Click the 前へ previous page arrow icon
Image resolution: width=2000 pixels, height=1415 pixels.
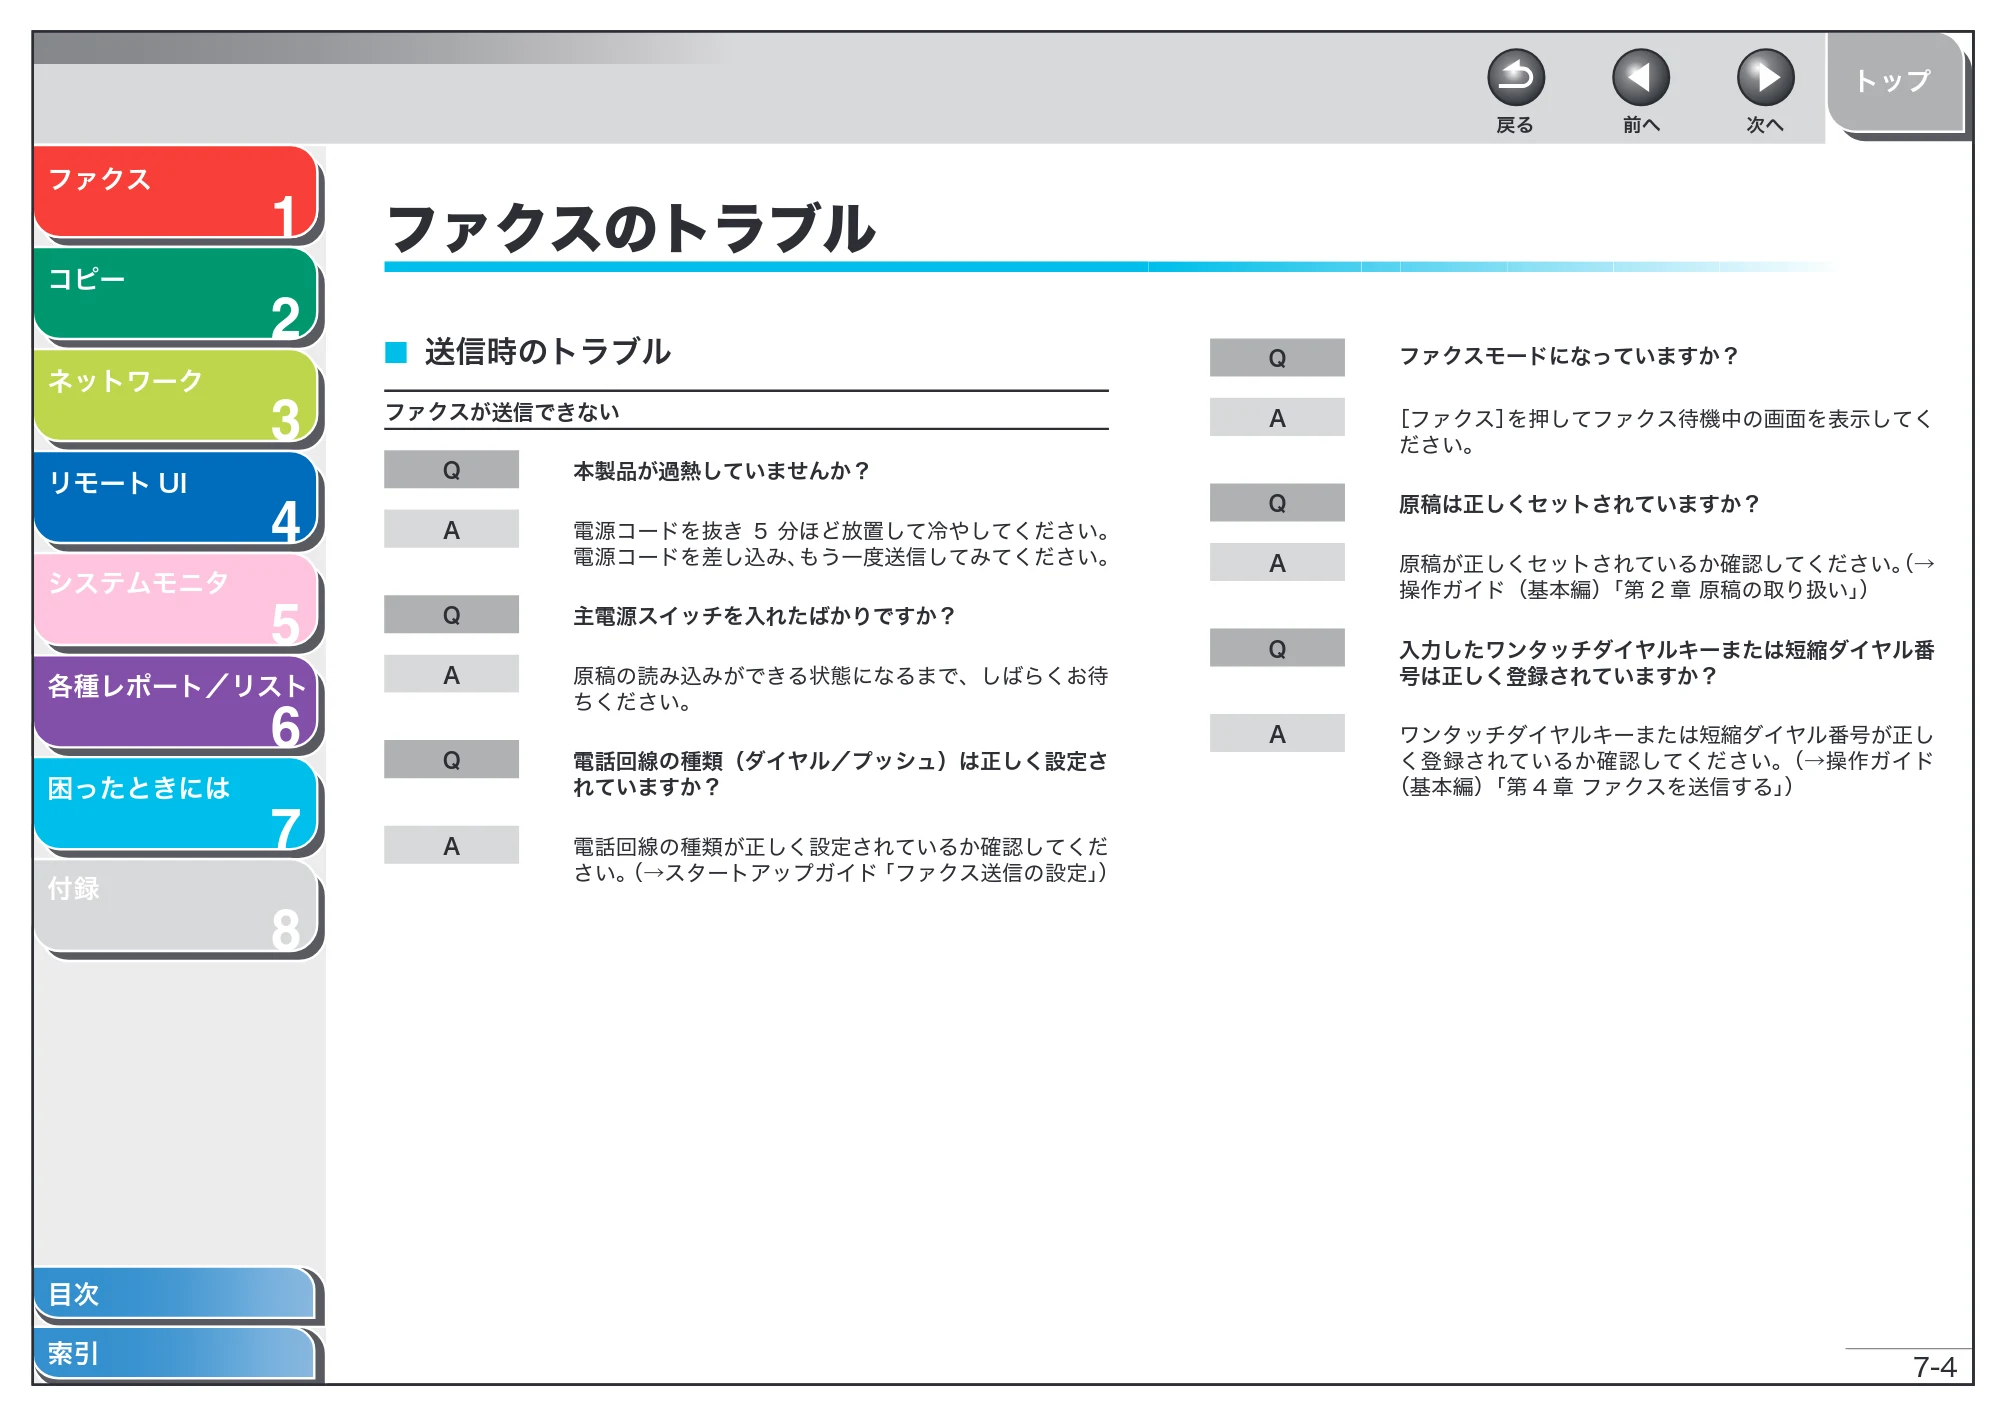[1640, 78]
